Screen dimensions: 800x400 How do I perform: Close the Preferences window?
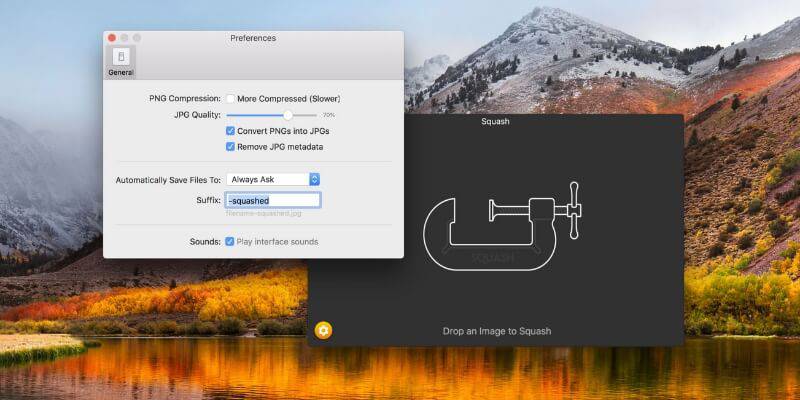click(x=112, y=38)
